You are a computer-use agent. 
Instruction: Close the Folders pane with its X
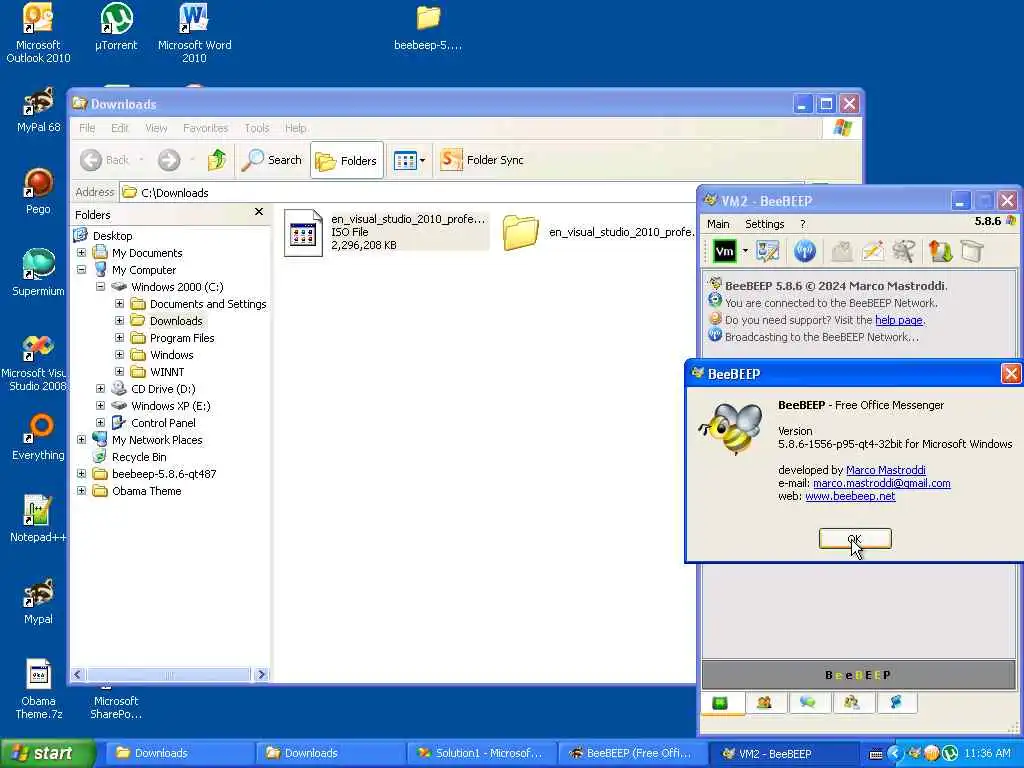[x=259, y=212]
